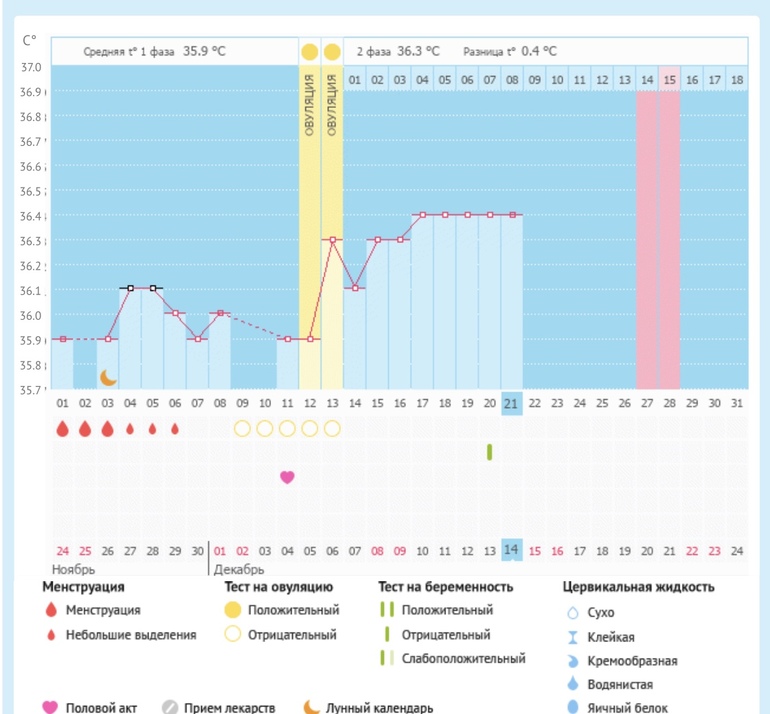Click the Кремообразная cervical fluid legend icon

(572, 661)
